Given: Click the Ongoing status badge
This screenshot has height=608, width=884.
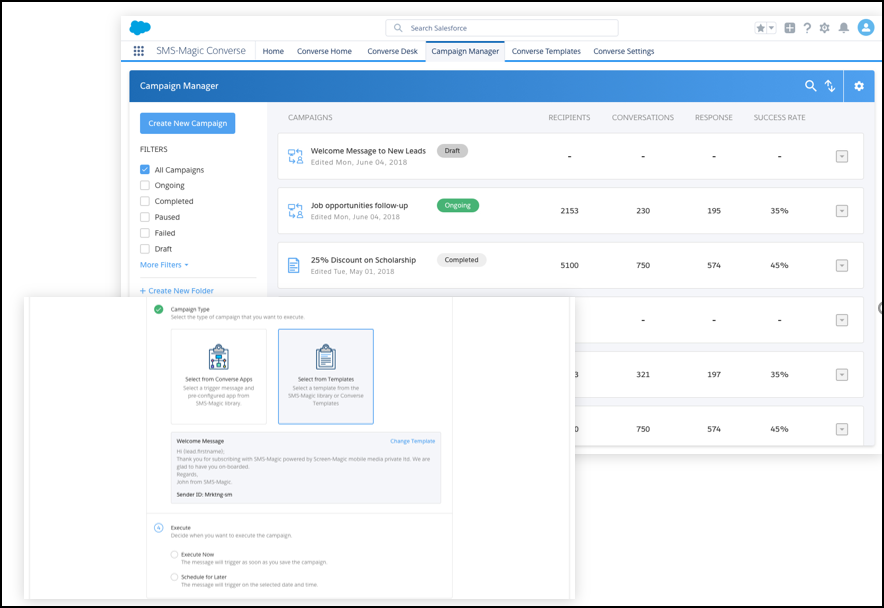Looking at the screenshot, I should pos(458,205).
